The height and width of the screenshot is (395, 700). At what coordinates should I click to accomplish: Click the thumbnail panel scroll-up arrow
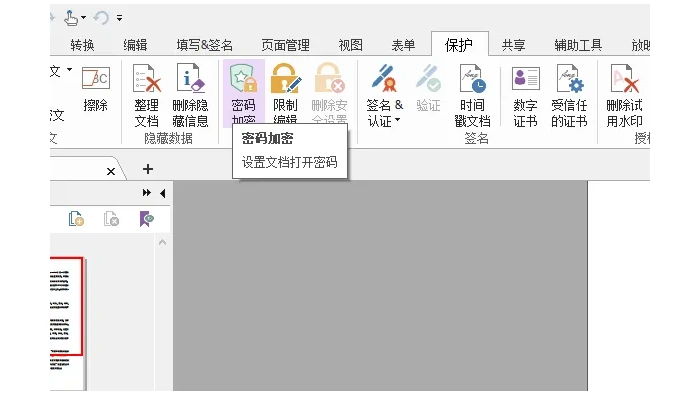tap(162, 242)
